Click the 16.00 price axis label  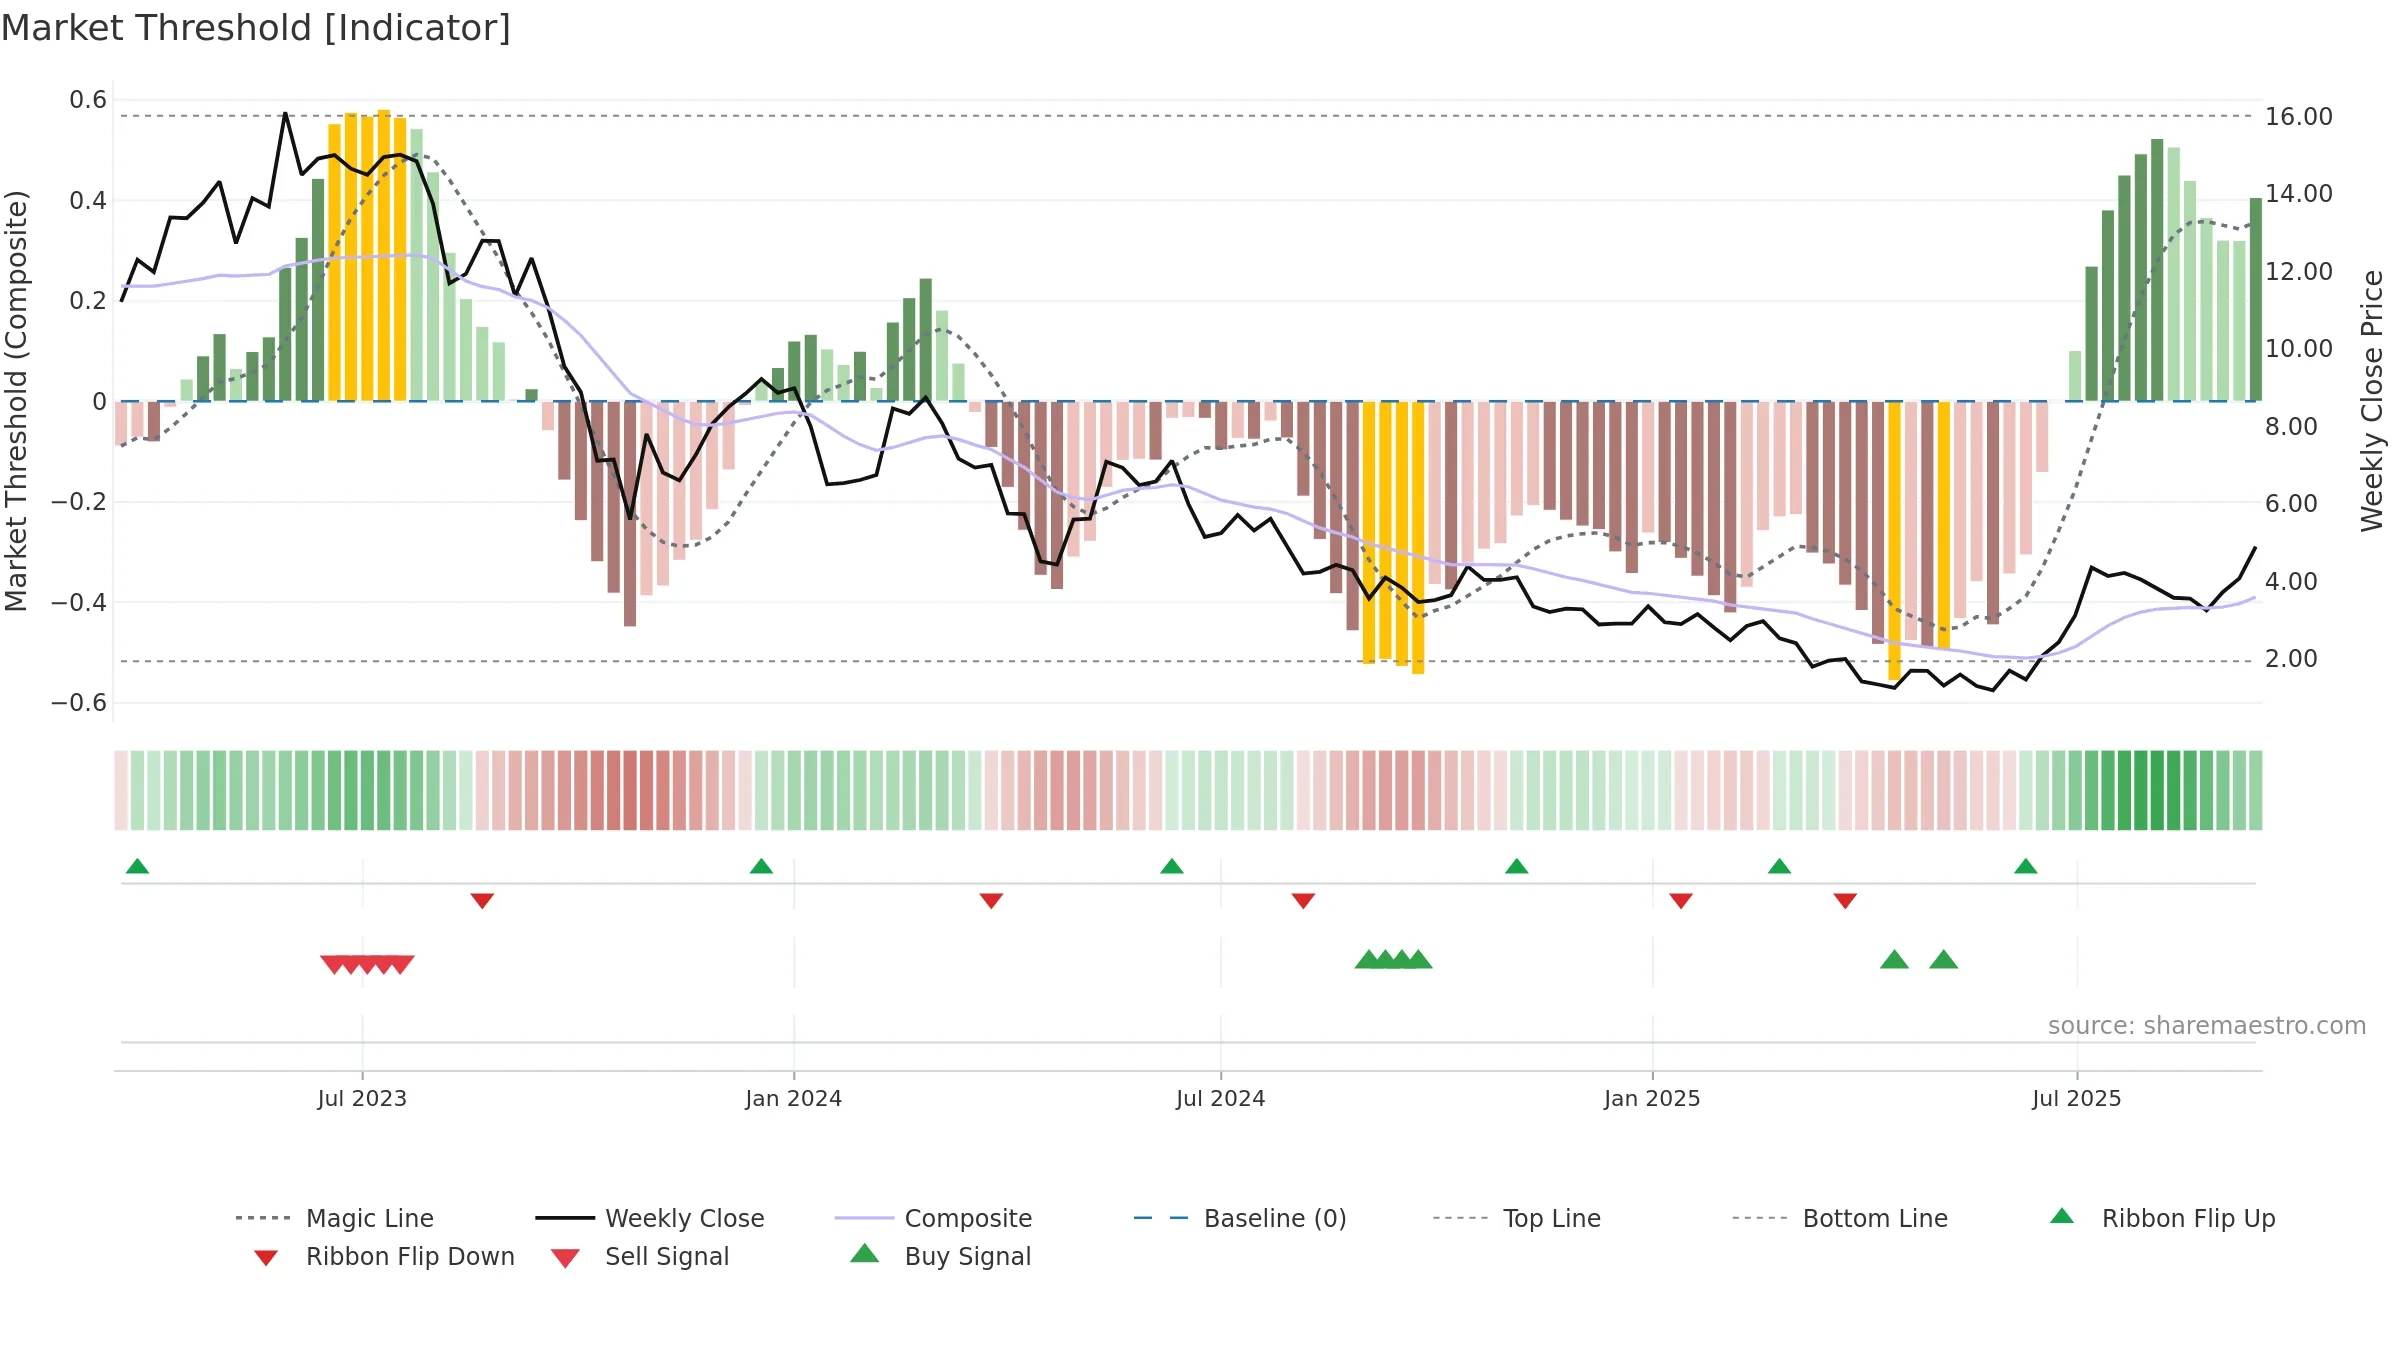pyautogui.click(x=2299, y=117)
